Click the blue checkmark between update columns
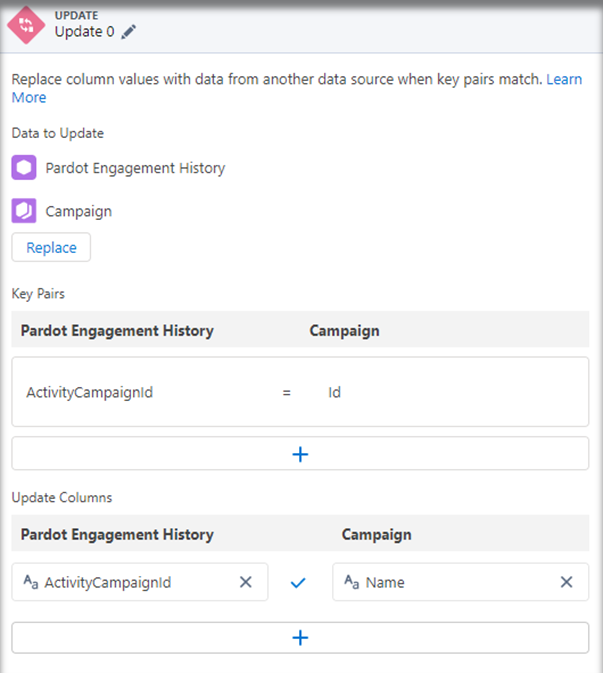 297,582
